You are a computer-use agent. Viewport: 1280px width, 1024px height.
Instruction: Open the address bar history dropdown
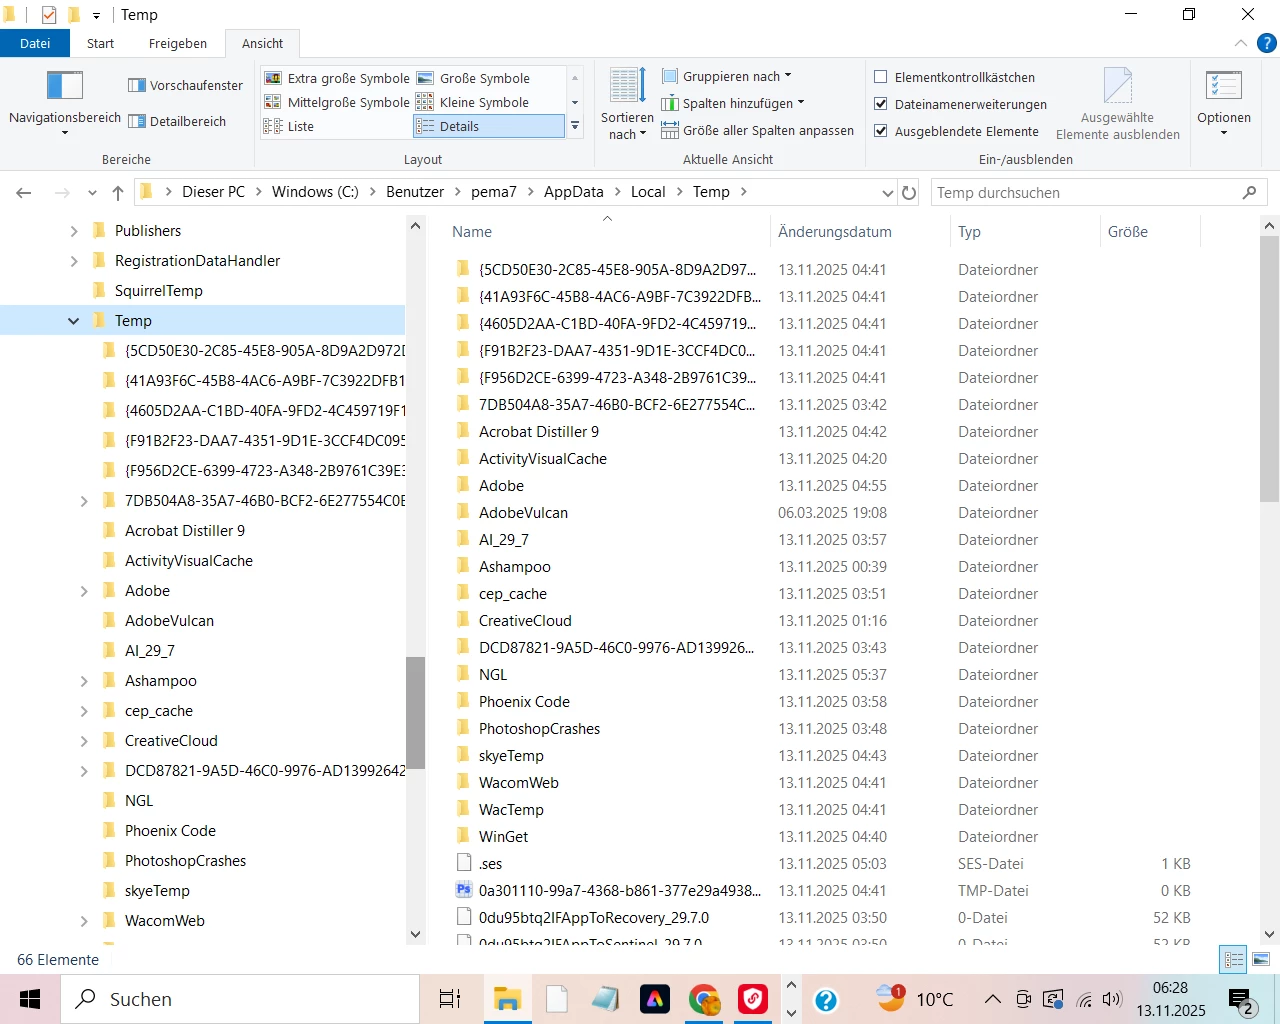coord(888,192)
